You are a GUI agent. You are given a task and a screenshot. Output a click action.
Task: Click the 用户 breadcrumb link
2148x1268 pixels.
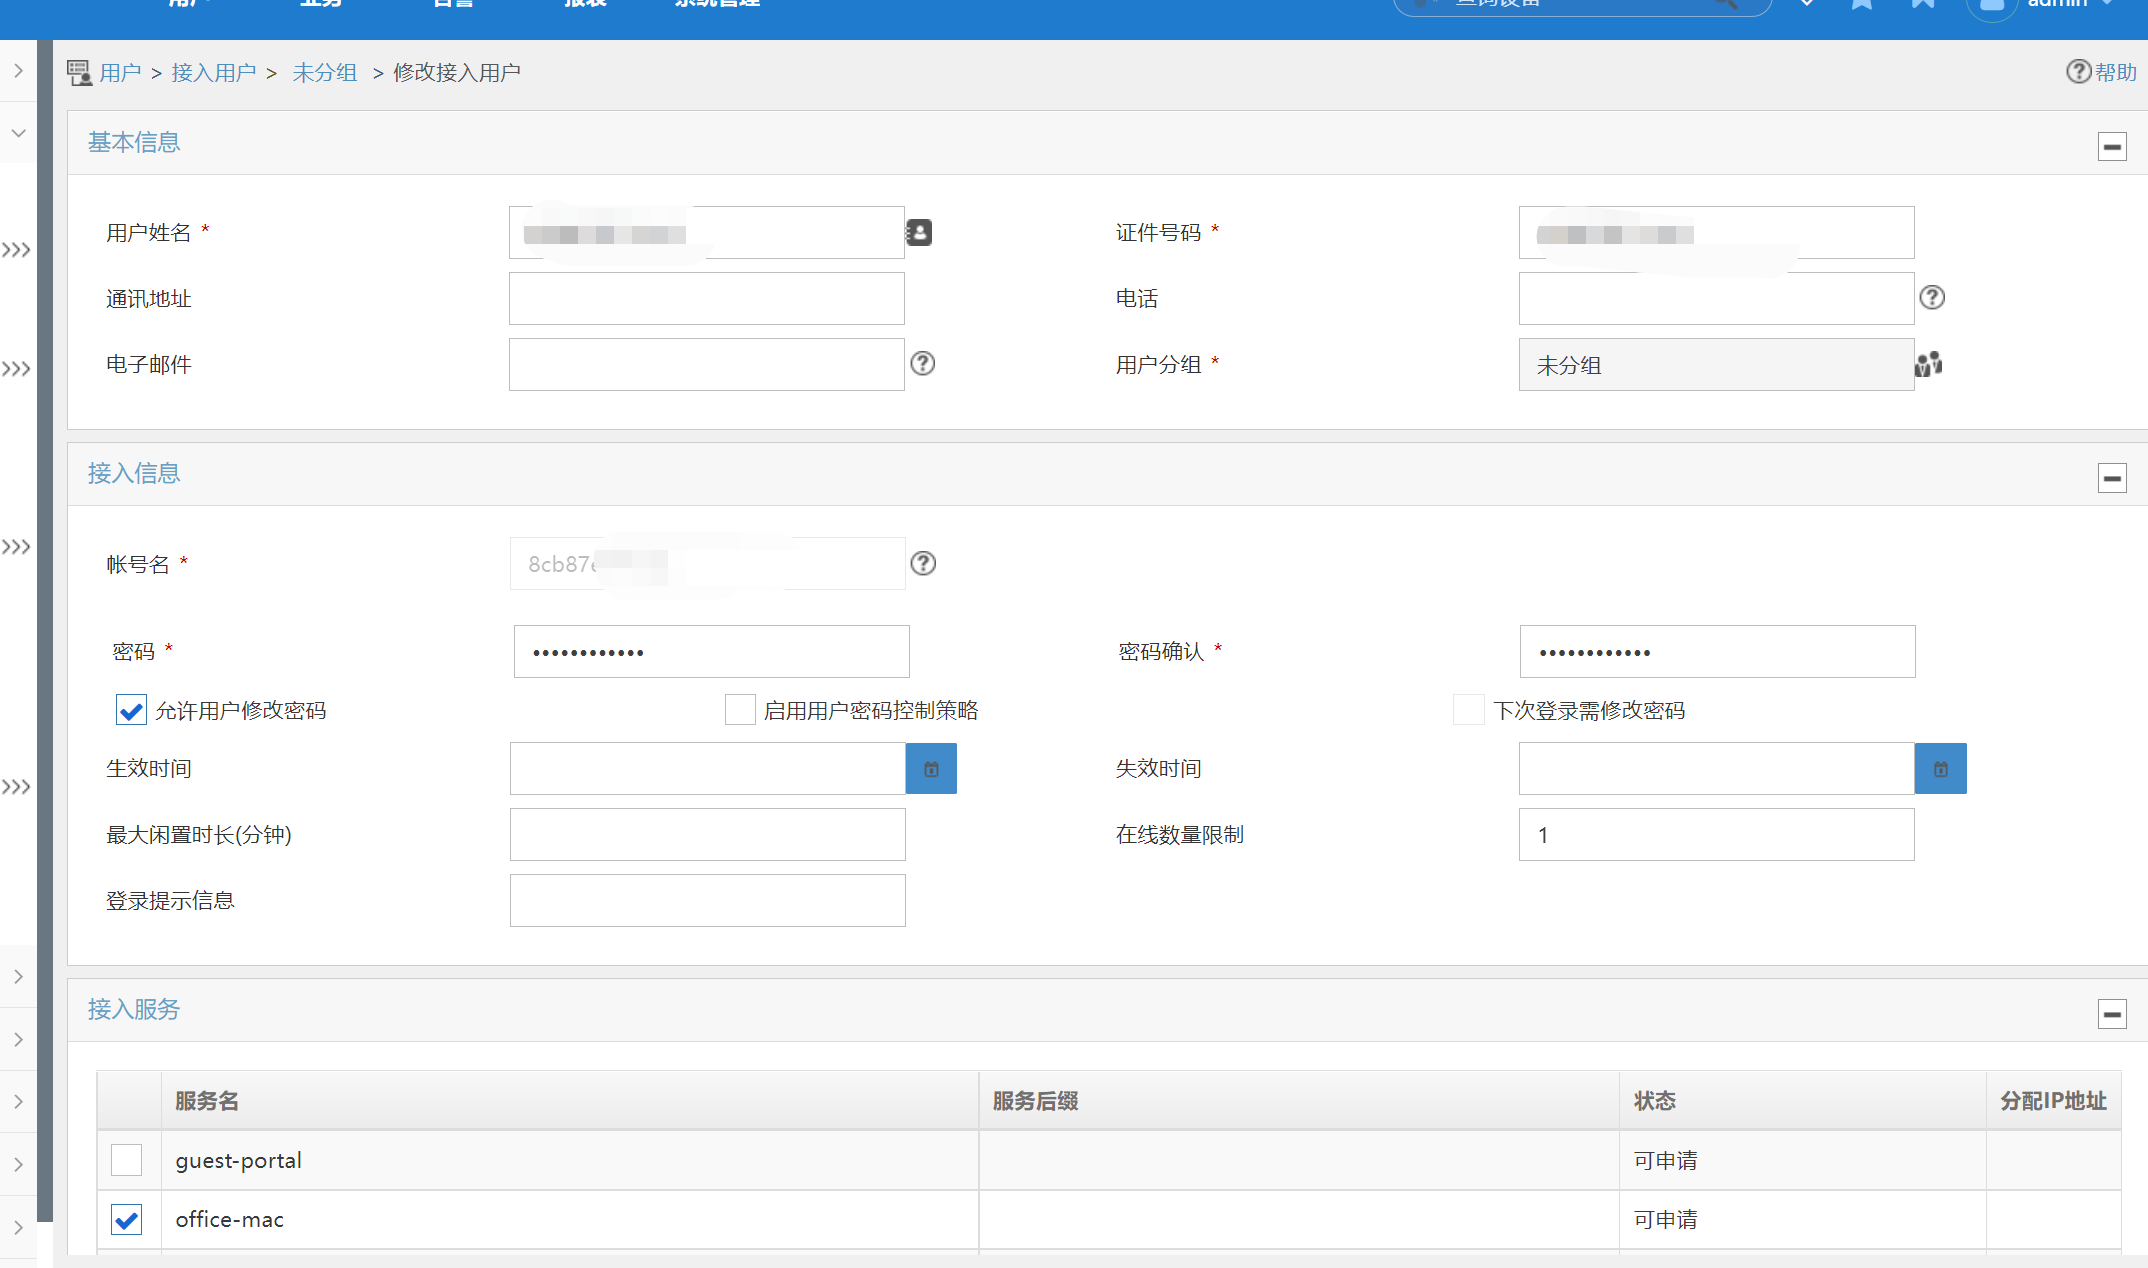pos(120,73)
